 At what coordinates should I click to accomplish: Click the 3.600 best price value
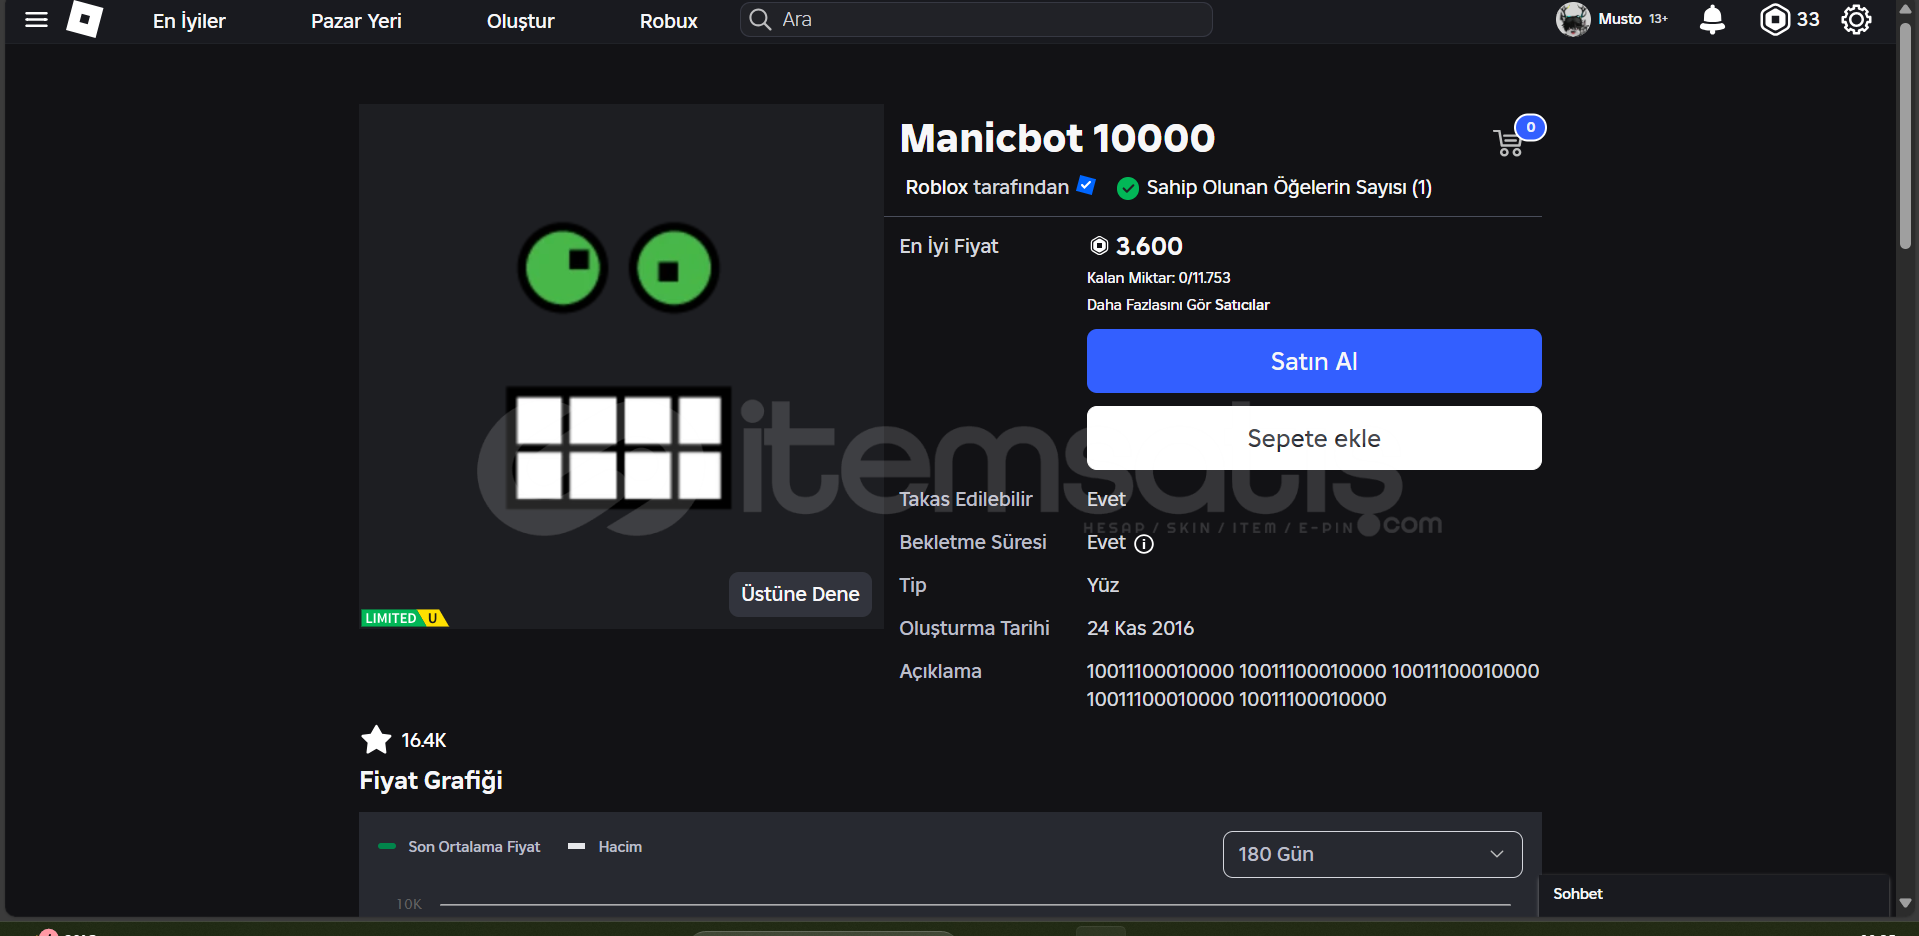1149,246
